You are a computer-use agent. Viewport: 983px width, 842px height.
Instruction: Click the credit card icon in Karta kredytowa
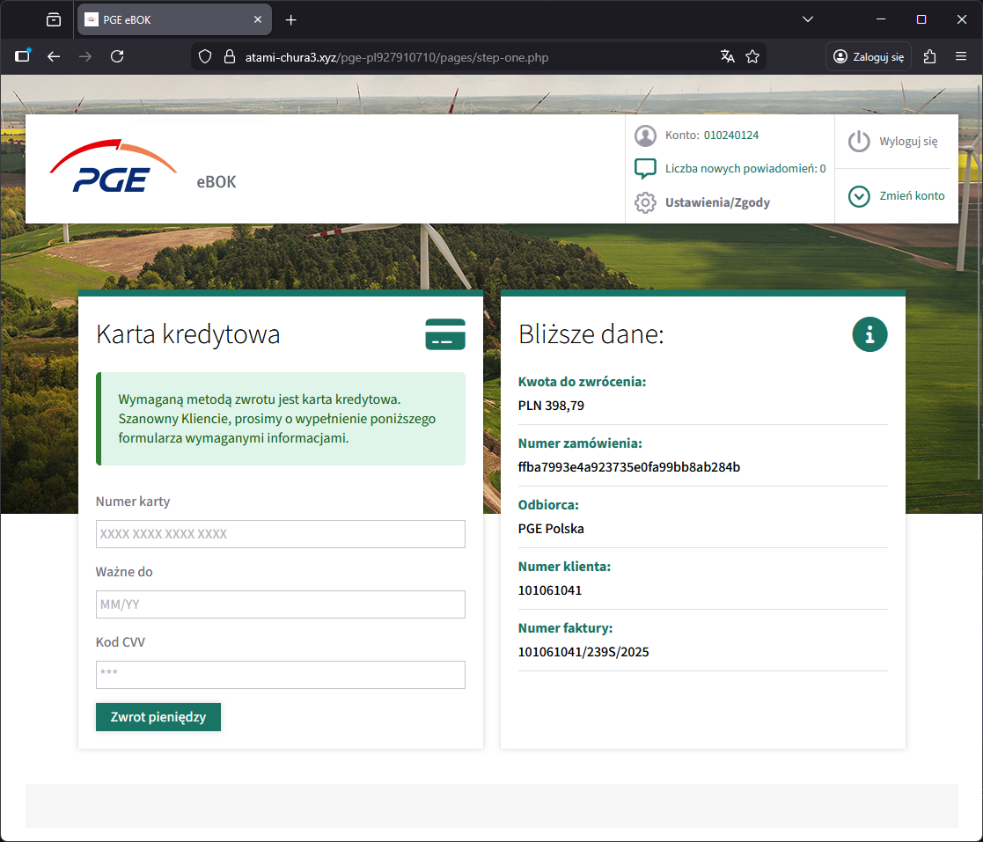click(x=445, y=334)
